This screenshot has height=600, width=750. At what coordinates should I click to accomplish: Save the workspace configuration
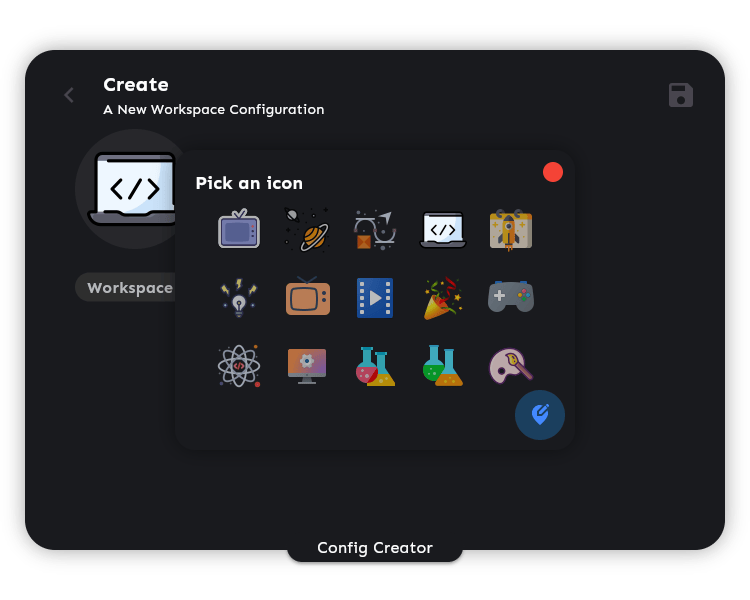[681, 95]
